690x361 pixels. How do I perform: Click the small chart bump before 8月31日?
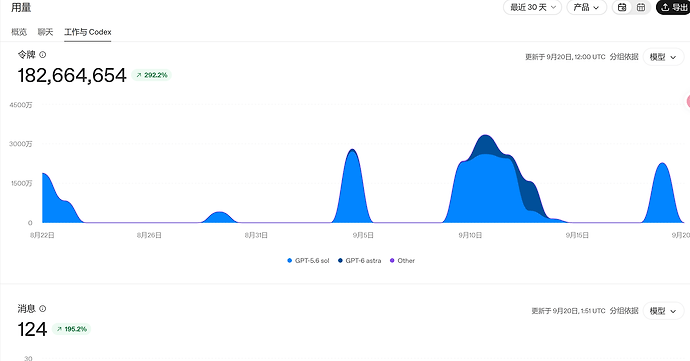point(220,217)
